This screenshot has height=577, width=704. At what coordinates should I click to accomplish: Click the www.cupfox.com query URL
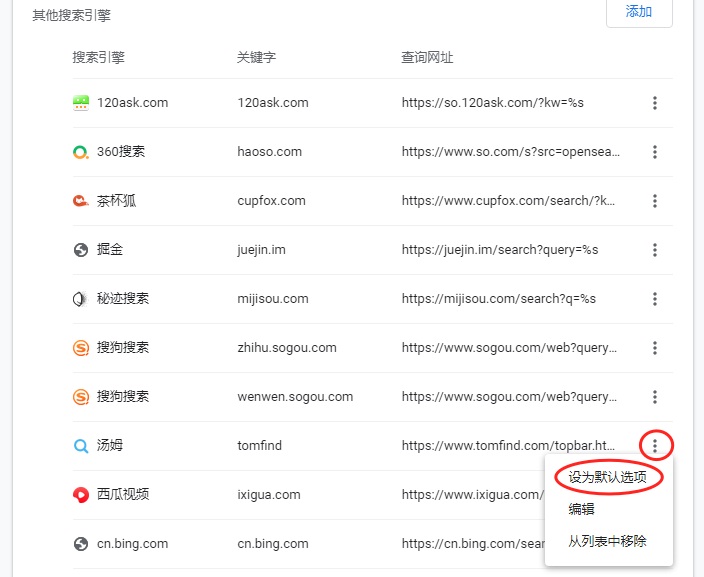coord(508,201)
